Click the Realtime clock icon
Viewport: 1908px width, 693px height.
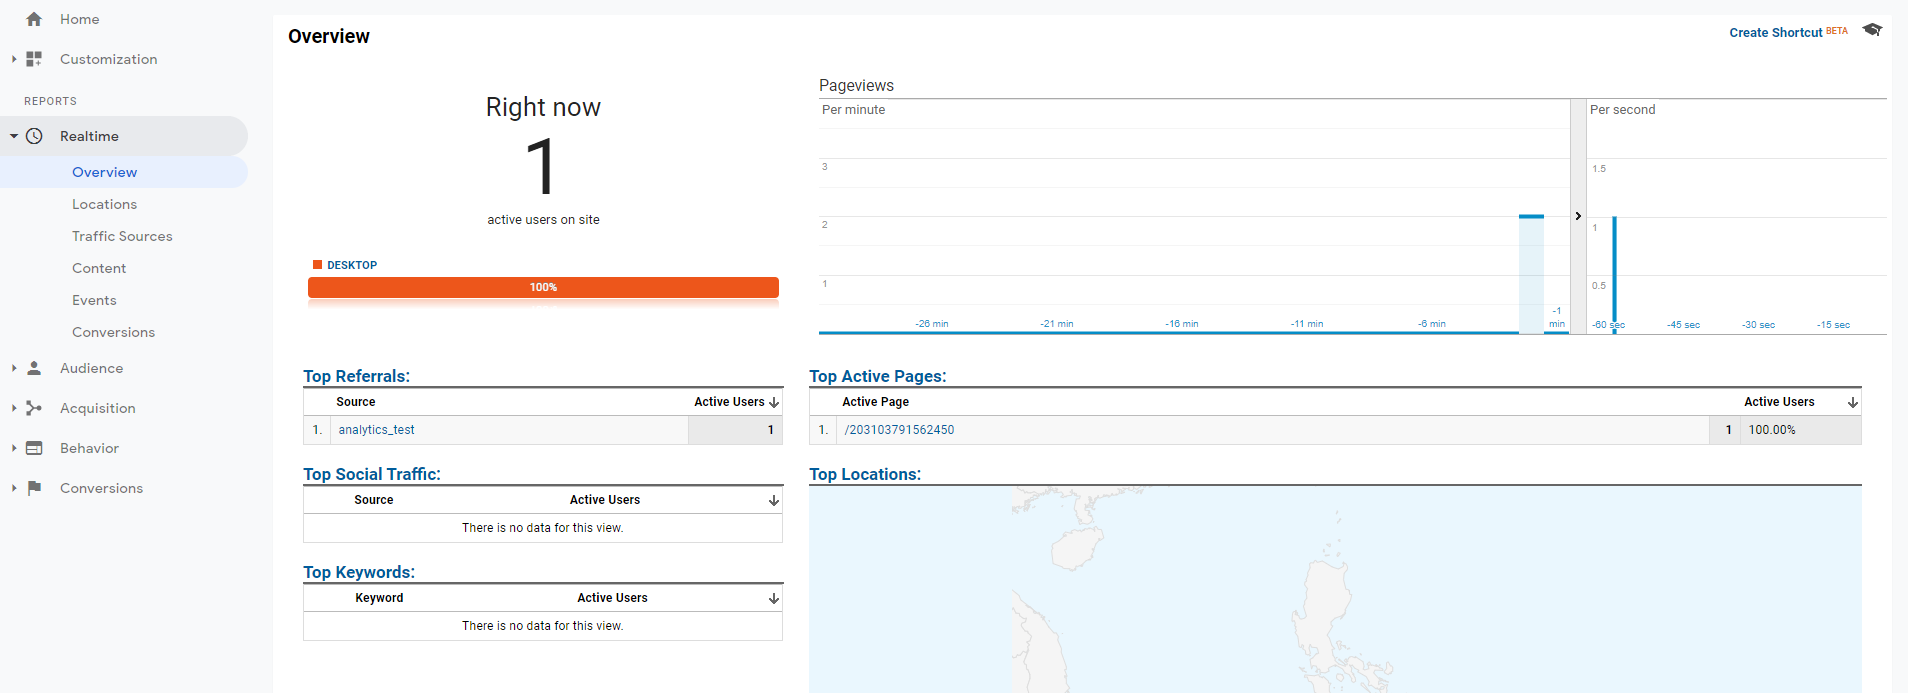pos(34,136)
